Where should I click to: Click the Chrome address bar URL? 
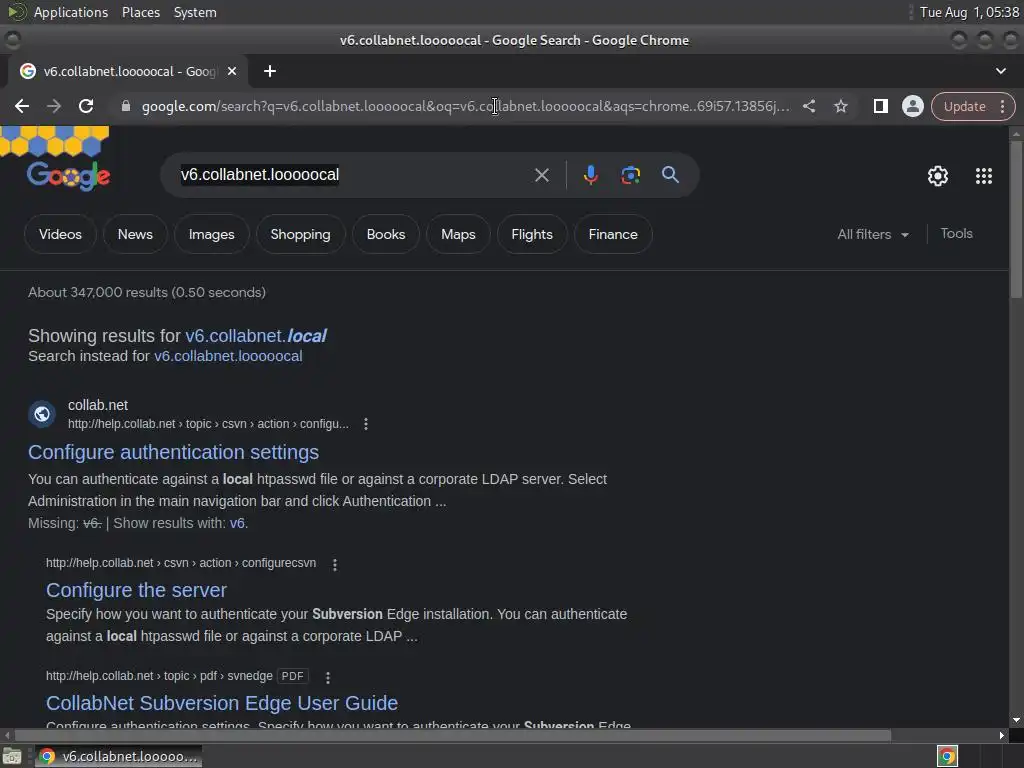465,106
